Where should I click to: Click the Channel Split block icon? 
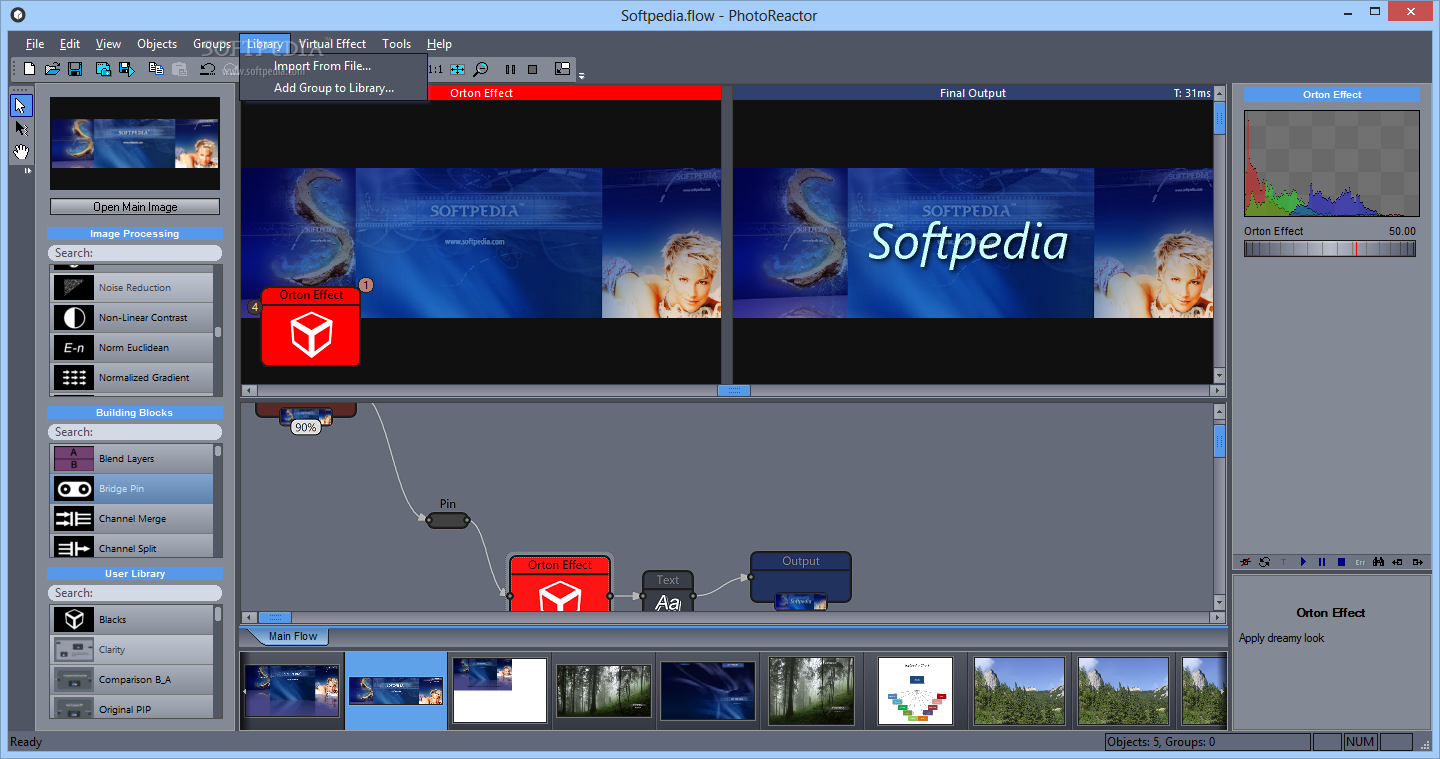coord(73,547)
